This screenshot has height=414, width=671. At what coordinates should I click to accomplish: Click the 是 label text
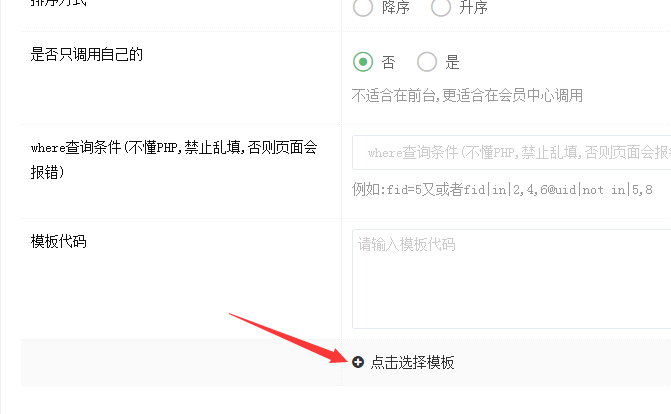(452, 63)
